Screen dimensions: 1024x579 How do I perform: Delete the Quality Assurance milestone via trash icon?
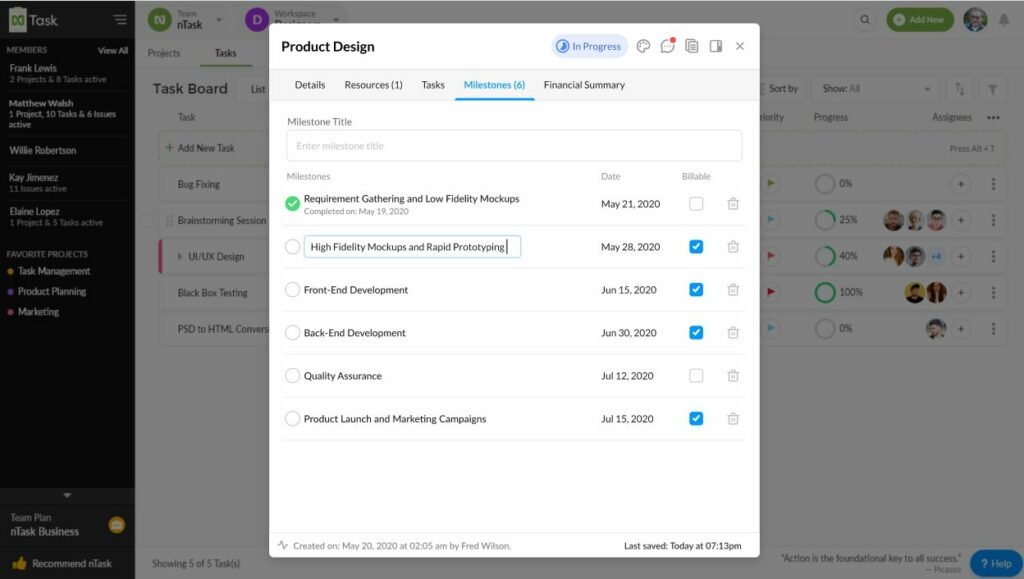tap(734, 376)
